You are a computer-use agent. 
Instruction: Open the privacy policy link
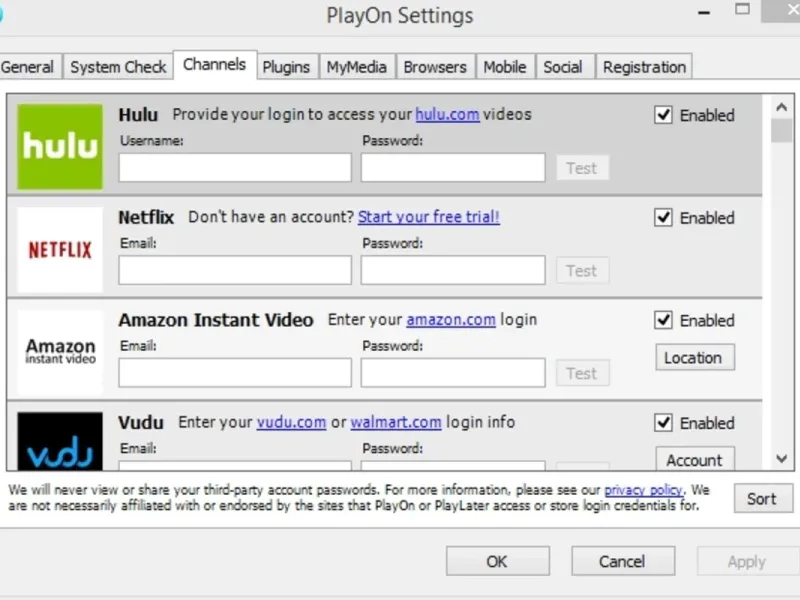tap(643, 490)
